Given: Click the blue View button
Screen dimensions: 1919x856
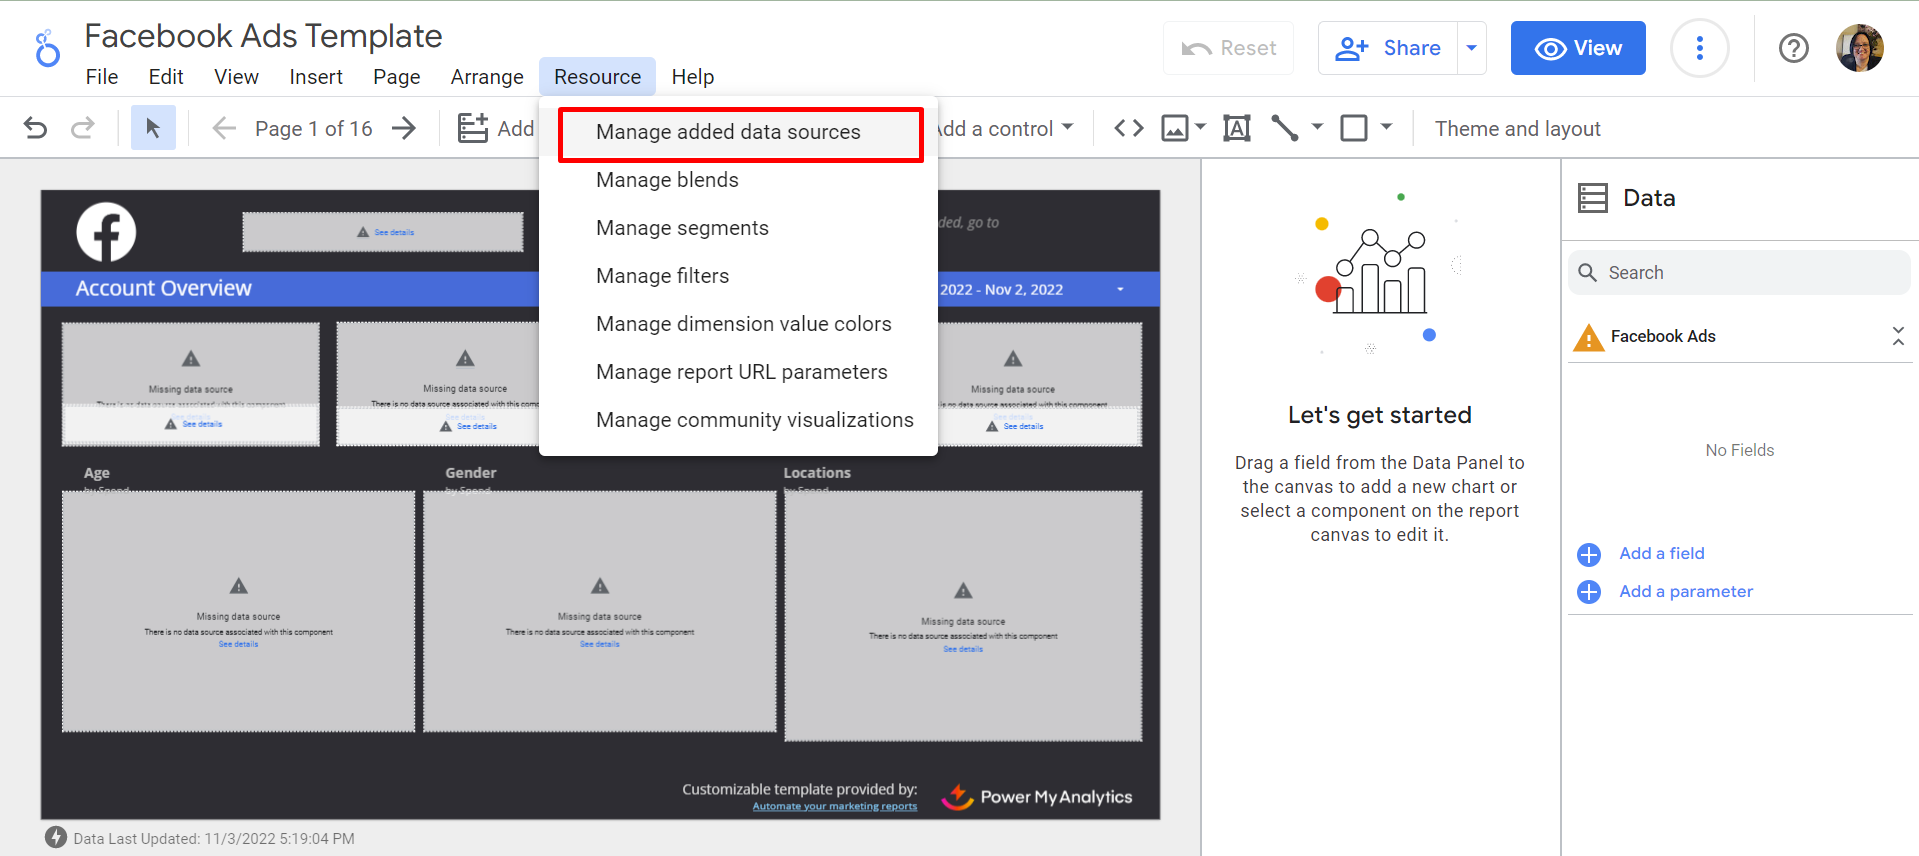Looking at the screenshot, I should (1577, 48).
